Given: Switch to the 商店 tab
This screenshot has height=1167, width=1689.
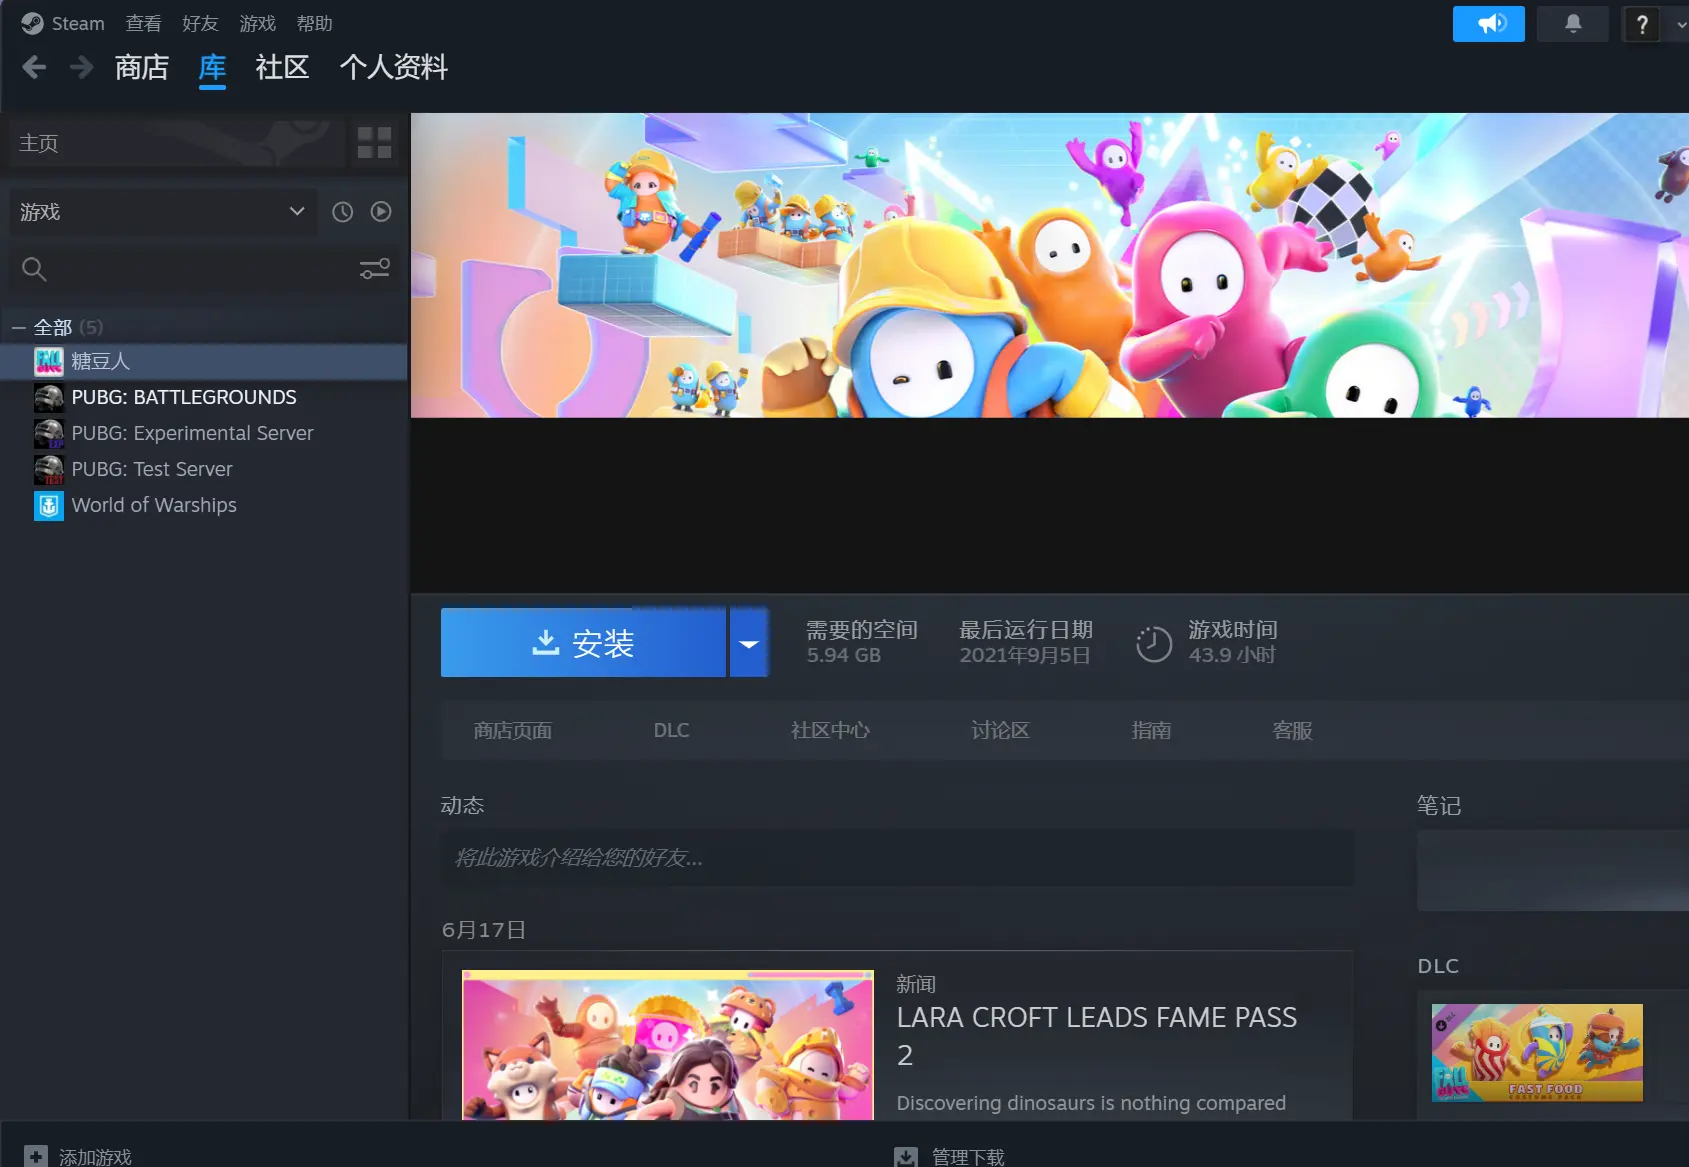Looking at the screenshot, I should (x=142, y=67).
